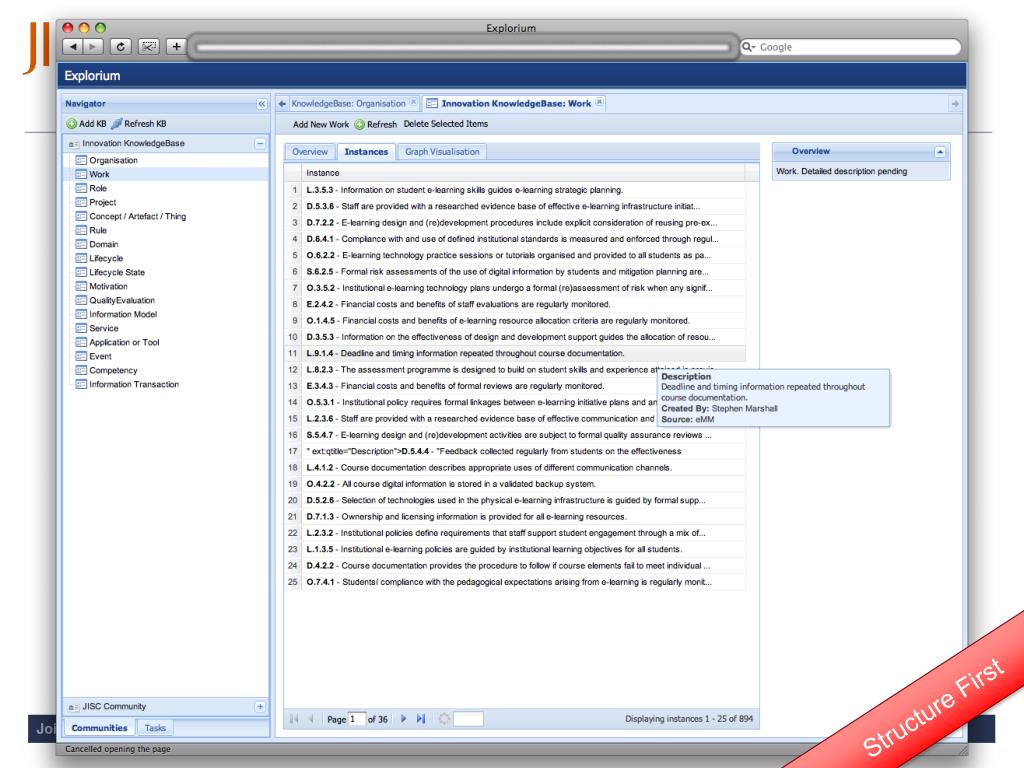Click the browser address bar

point(462,47)
